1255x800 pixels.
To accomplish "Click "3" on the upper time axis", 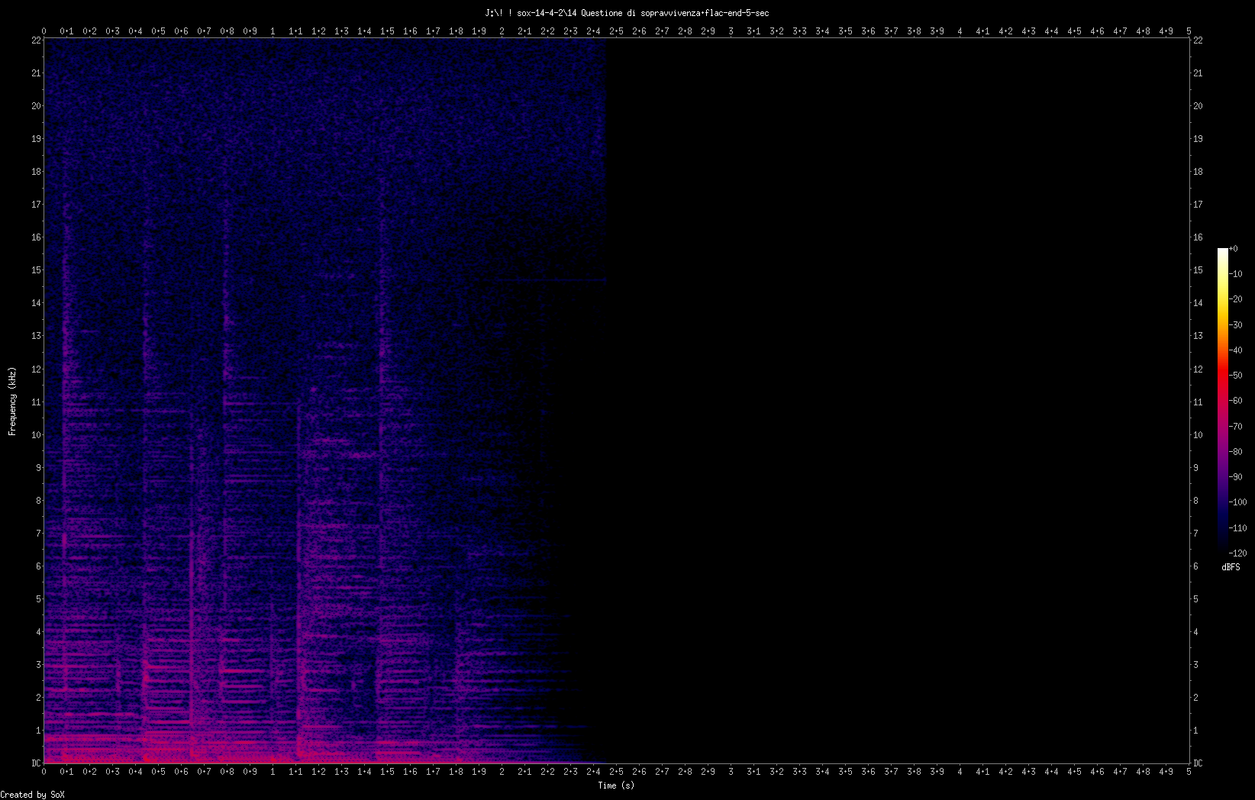I will pyautogui.click(x=731, y=31).
